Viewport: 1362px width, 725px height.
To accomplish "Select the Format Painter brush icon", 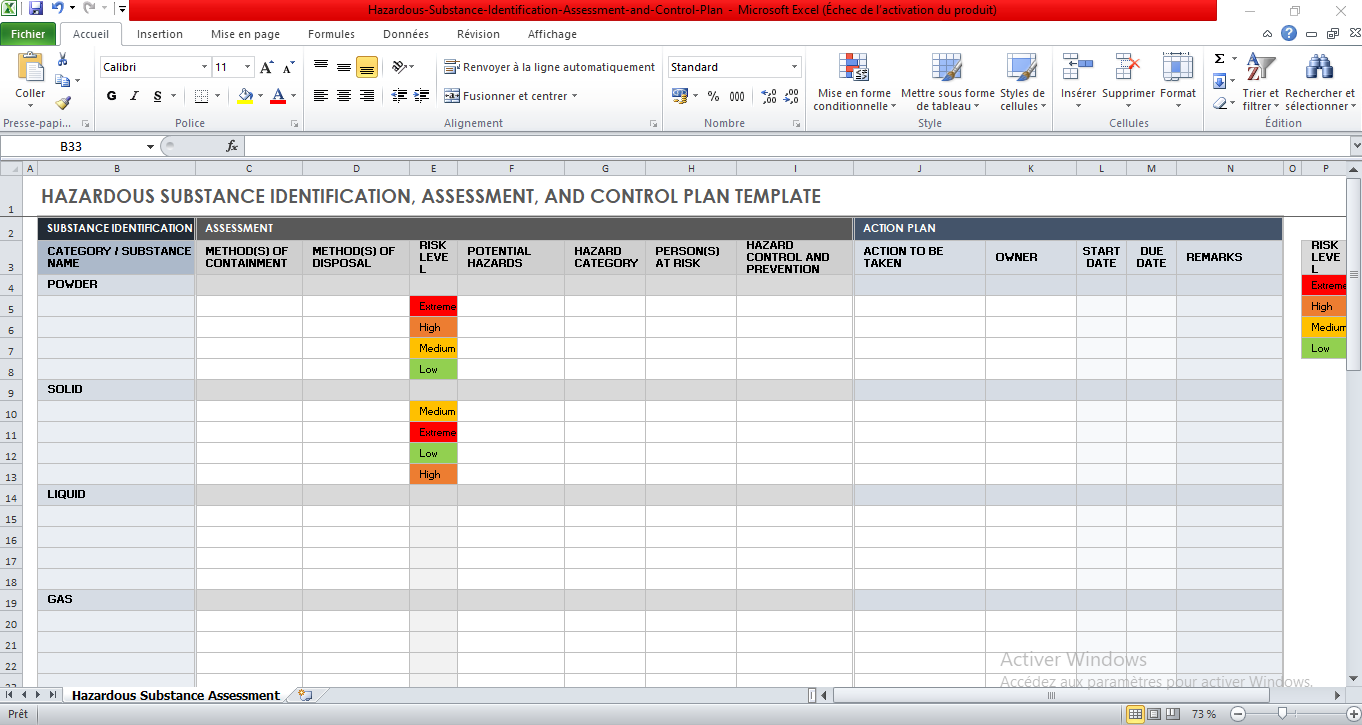I will coord(63,101).
